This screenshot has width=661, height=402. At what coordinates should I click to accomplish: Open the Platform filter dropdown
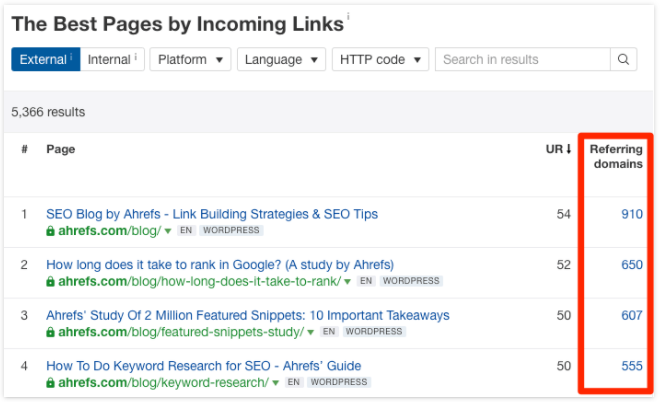click(190, 59)
